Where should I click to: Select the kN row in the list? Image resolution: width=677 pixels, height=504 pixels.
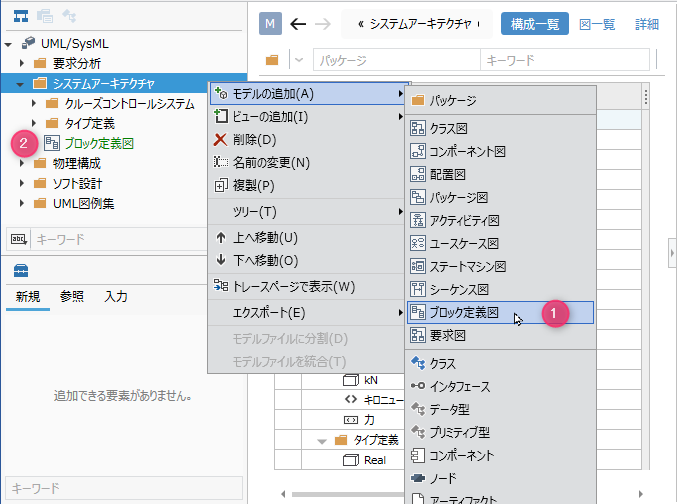[x=370, y=380]
